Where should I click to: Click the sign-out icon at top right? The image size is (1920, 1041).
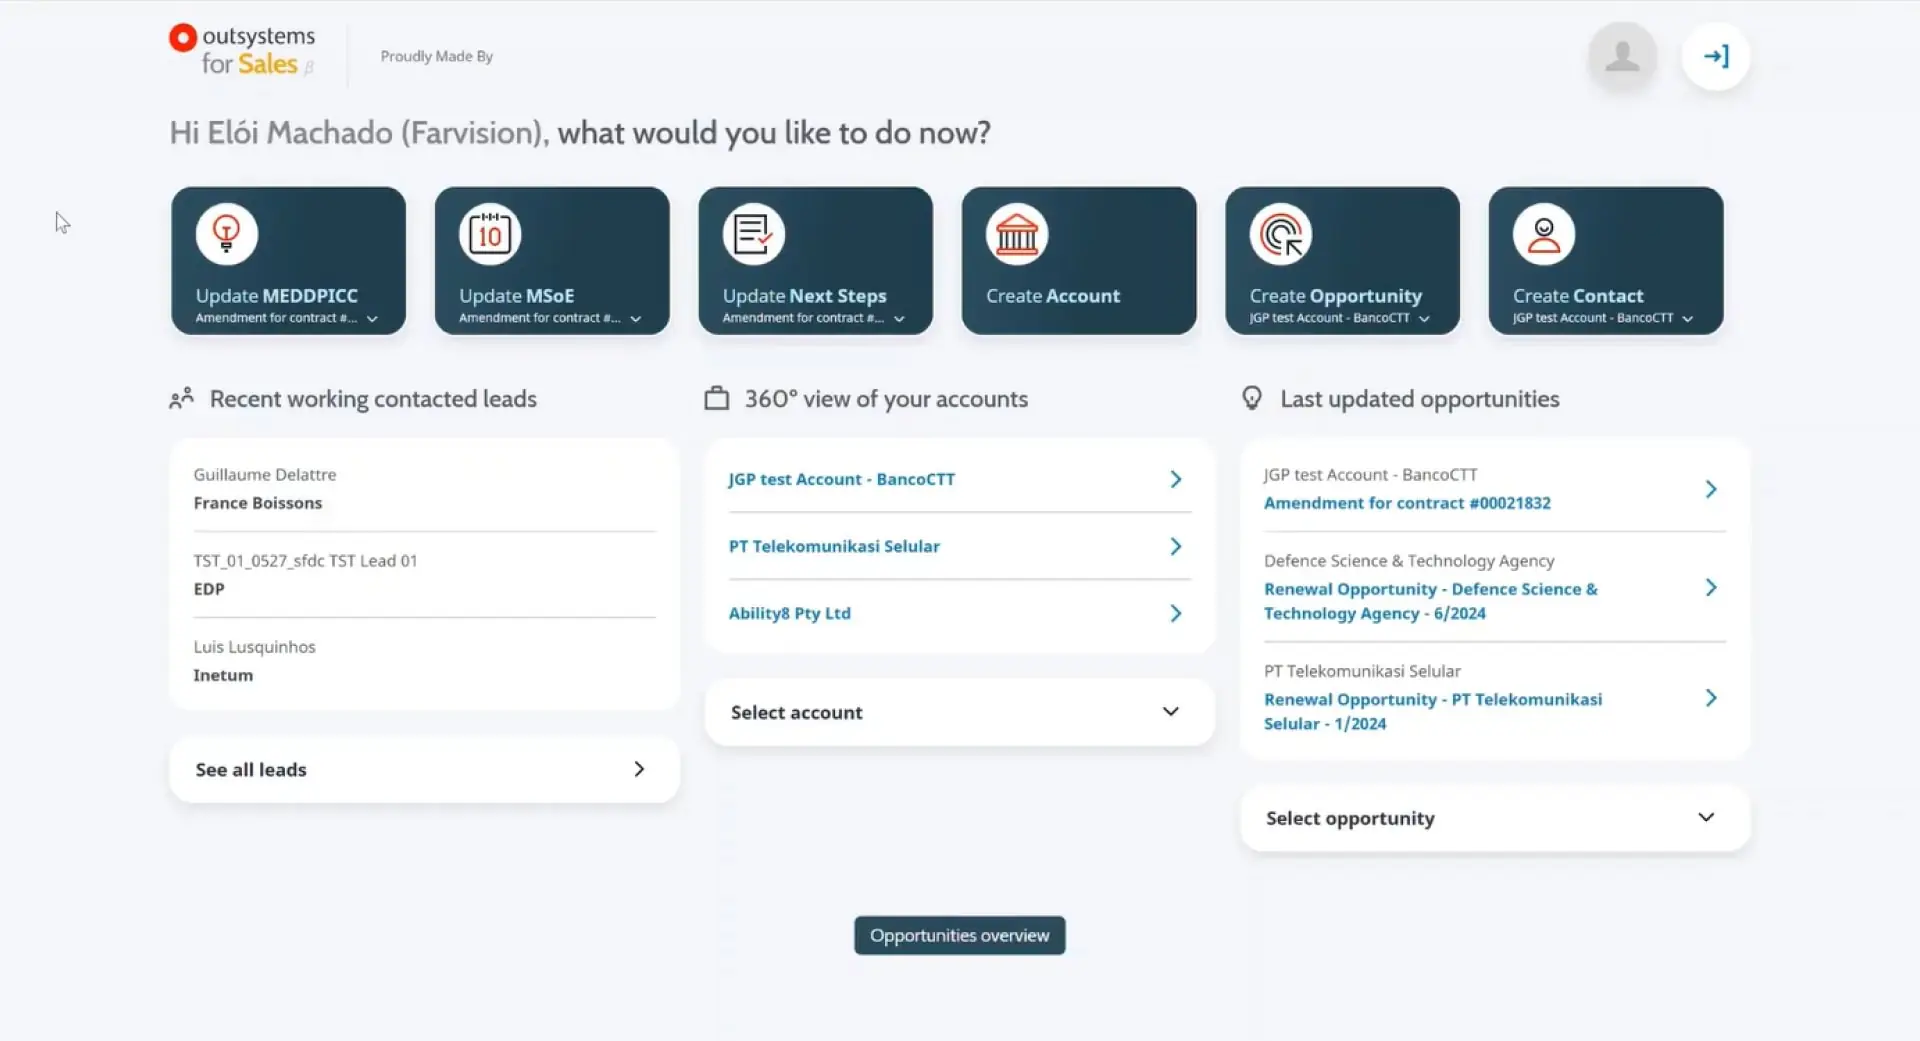tap(1716, 56)
